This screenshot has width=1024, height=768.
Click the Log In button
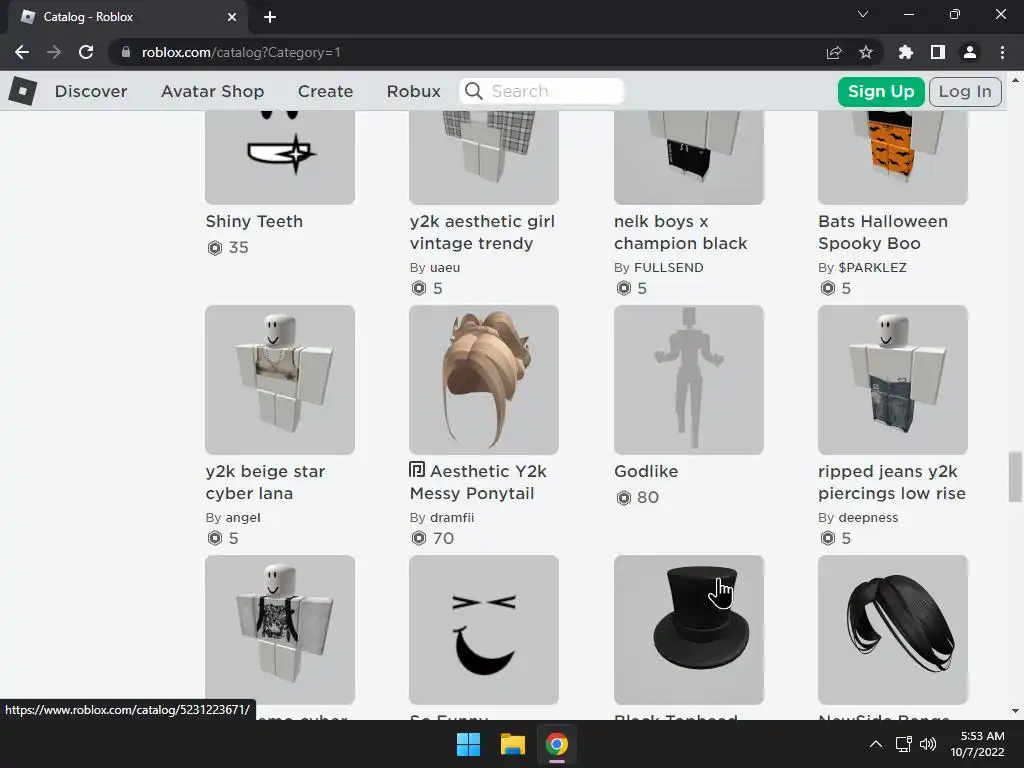965,91
